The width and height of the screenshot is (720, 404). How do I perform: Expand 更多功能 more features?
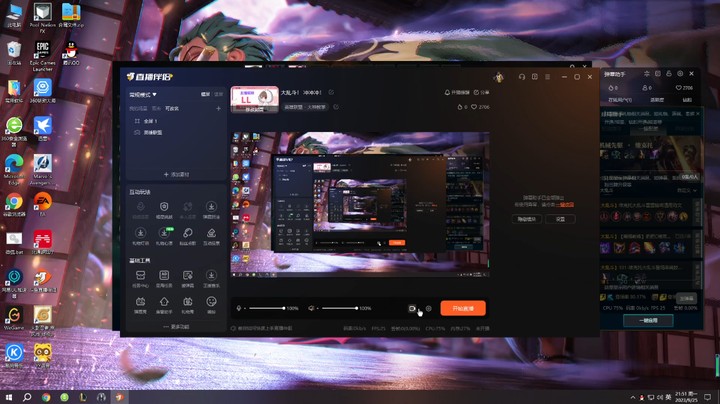[176, 327]
